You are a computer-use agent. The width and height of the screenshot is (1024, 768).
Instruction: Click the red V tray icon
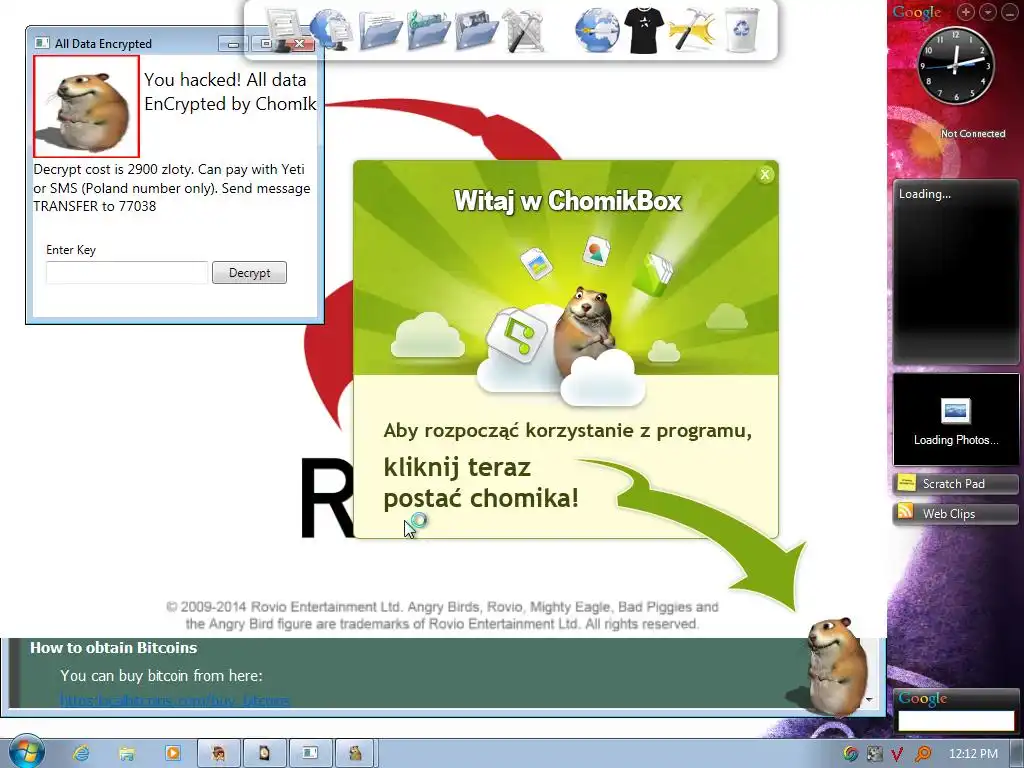(x=897, y=754)
